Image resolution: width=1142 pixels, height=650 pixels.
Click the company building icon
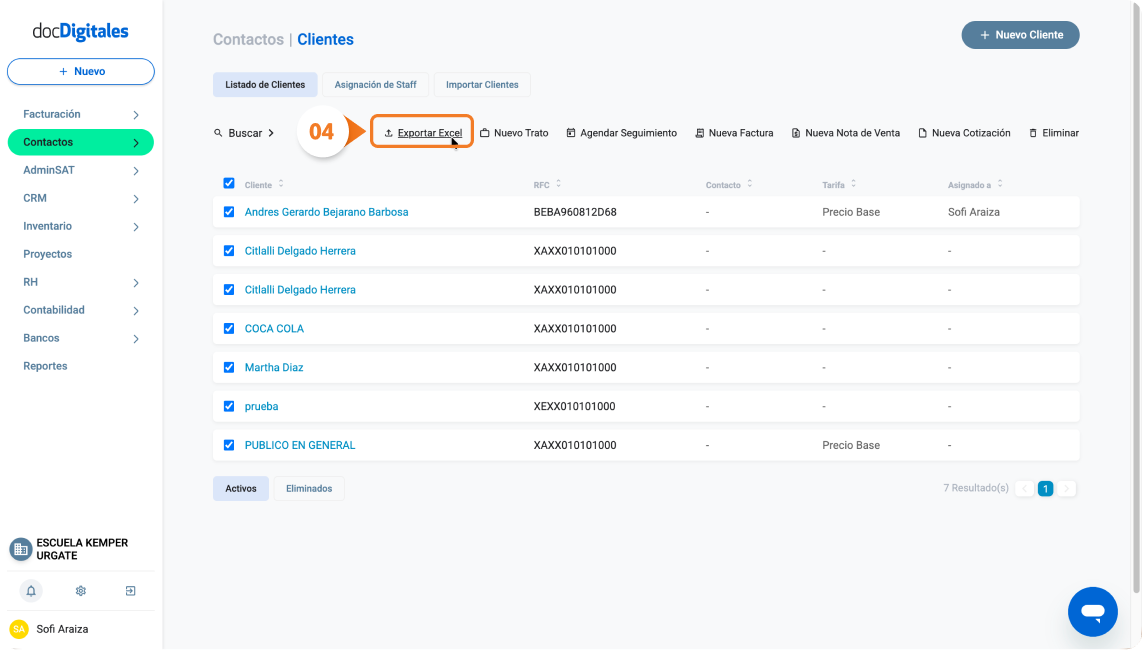click(x=20, y=549)
